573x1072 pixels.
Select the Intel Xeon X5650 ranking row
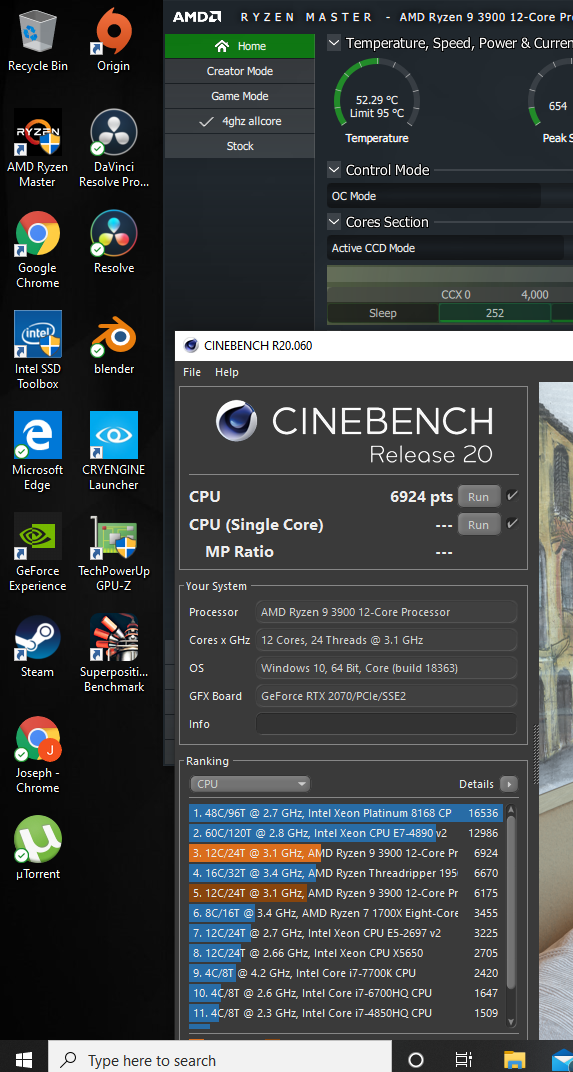click(x=346, y=953)
